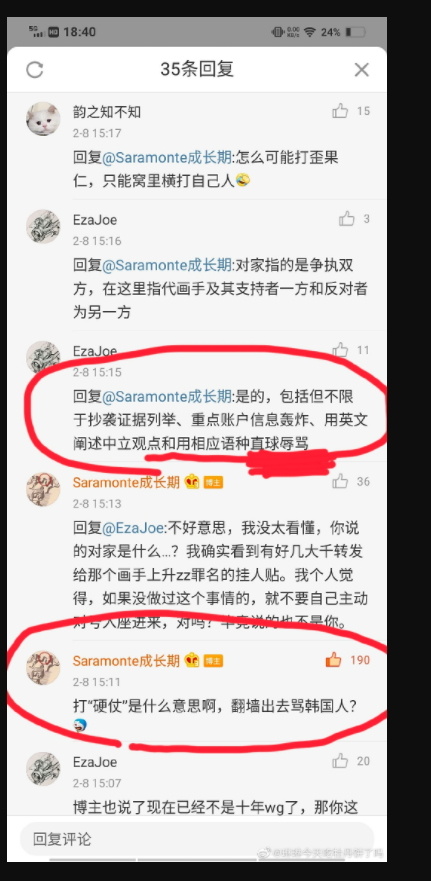Viewport: 431px width, 881px height.
Task: Tap 博主 badge beside Saramonte成长期 at 15:13
Action: point(213,483)
